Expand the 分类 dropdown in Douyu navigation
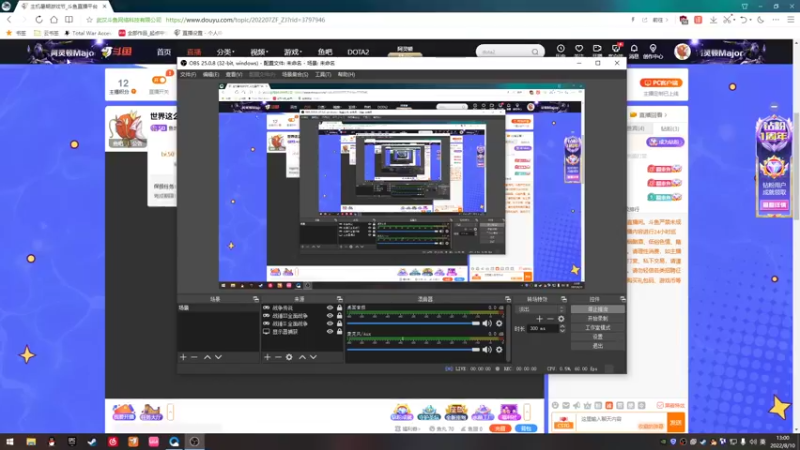 (x=225, y=52)
